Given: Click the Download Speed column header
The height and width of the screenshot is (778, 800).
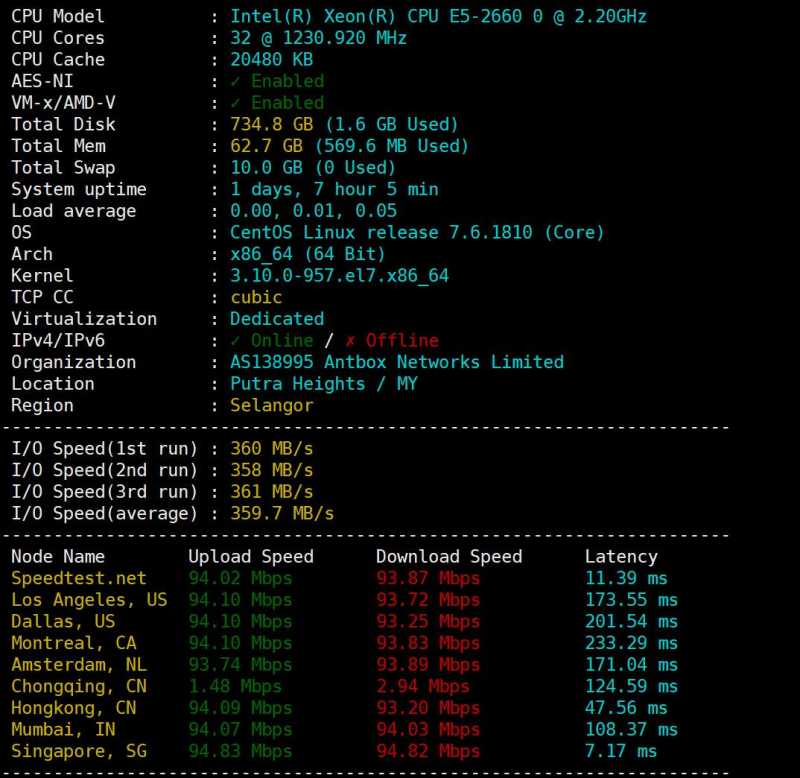Looking at the screenshot, I should pyautogui.click(x=449, y=557).
